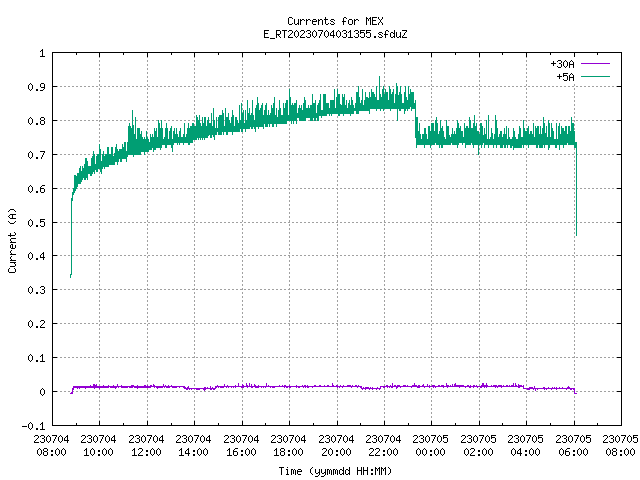Image resolution: width=640 pixels, height=480 pixels.
Task: Click the y-axis tick value 0.9
Action: pyautogui.click(x=36, y=87)
